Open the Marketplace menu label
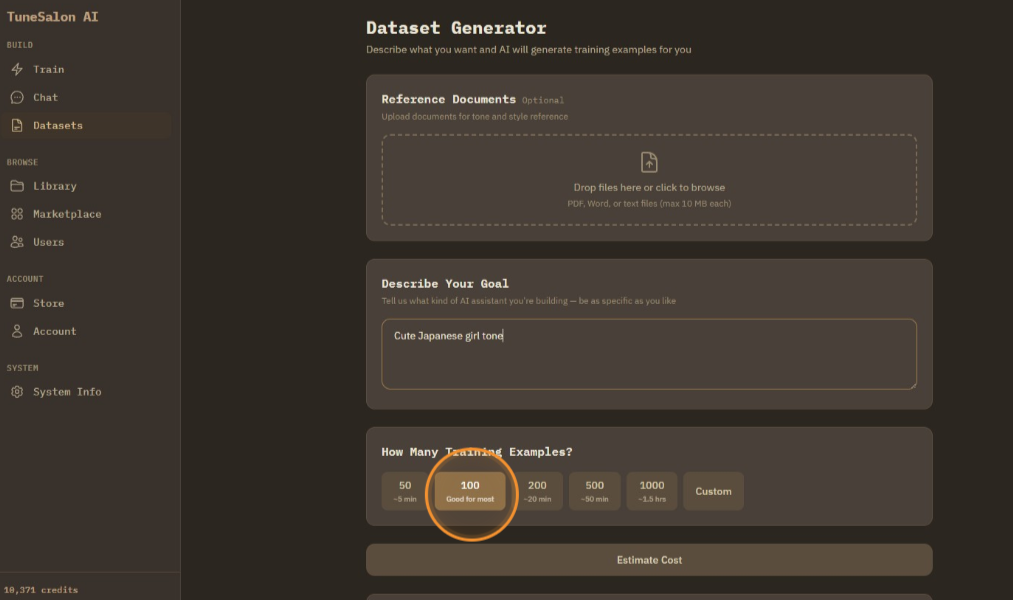The width and height of the screenshot is (1013, 600). click(x=67, y=214)
